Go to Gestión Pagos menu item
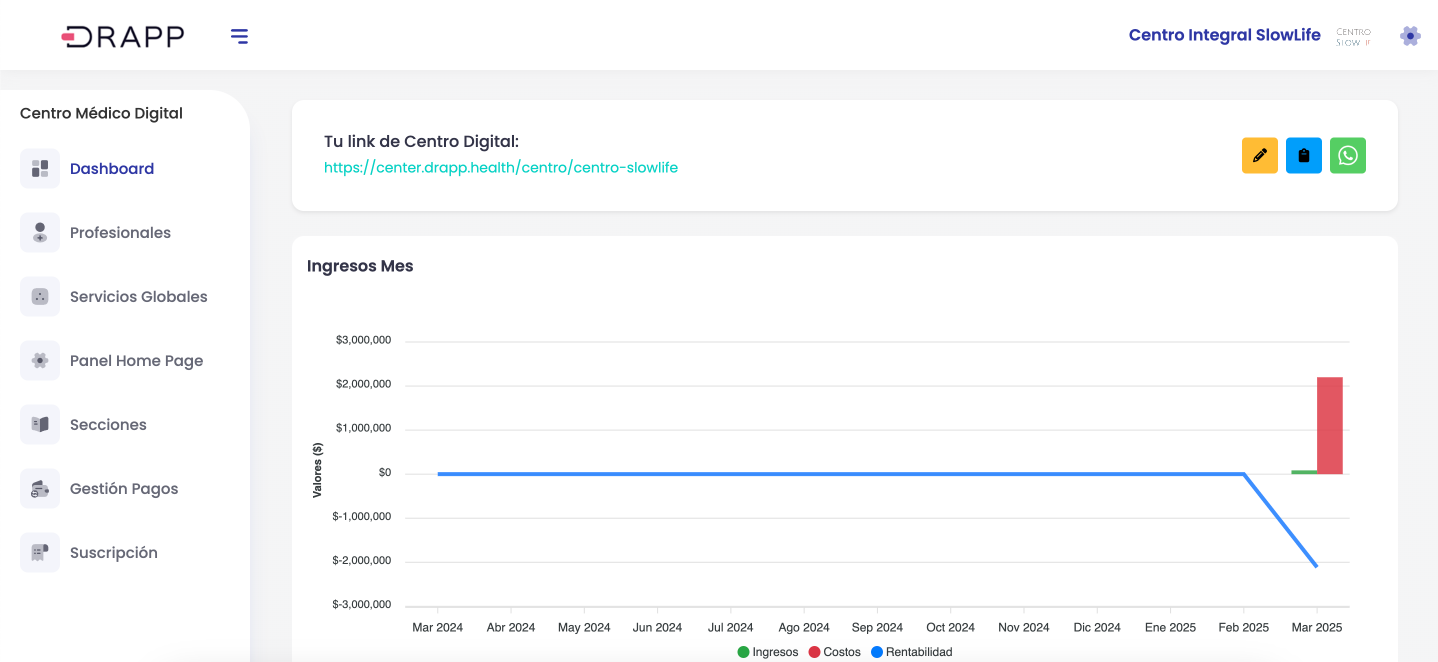Screen dimensions: 1438x662 [x=124, y=489]
